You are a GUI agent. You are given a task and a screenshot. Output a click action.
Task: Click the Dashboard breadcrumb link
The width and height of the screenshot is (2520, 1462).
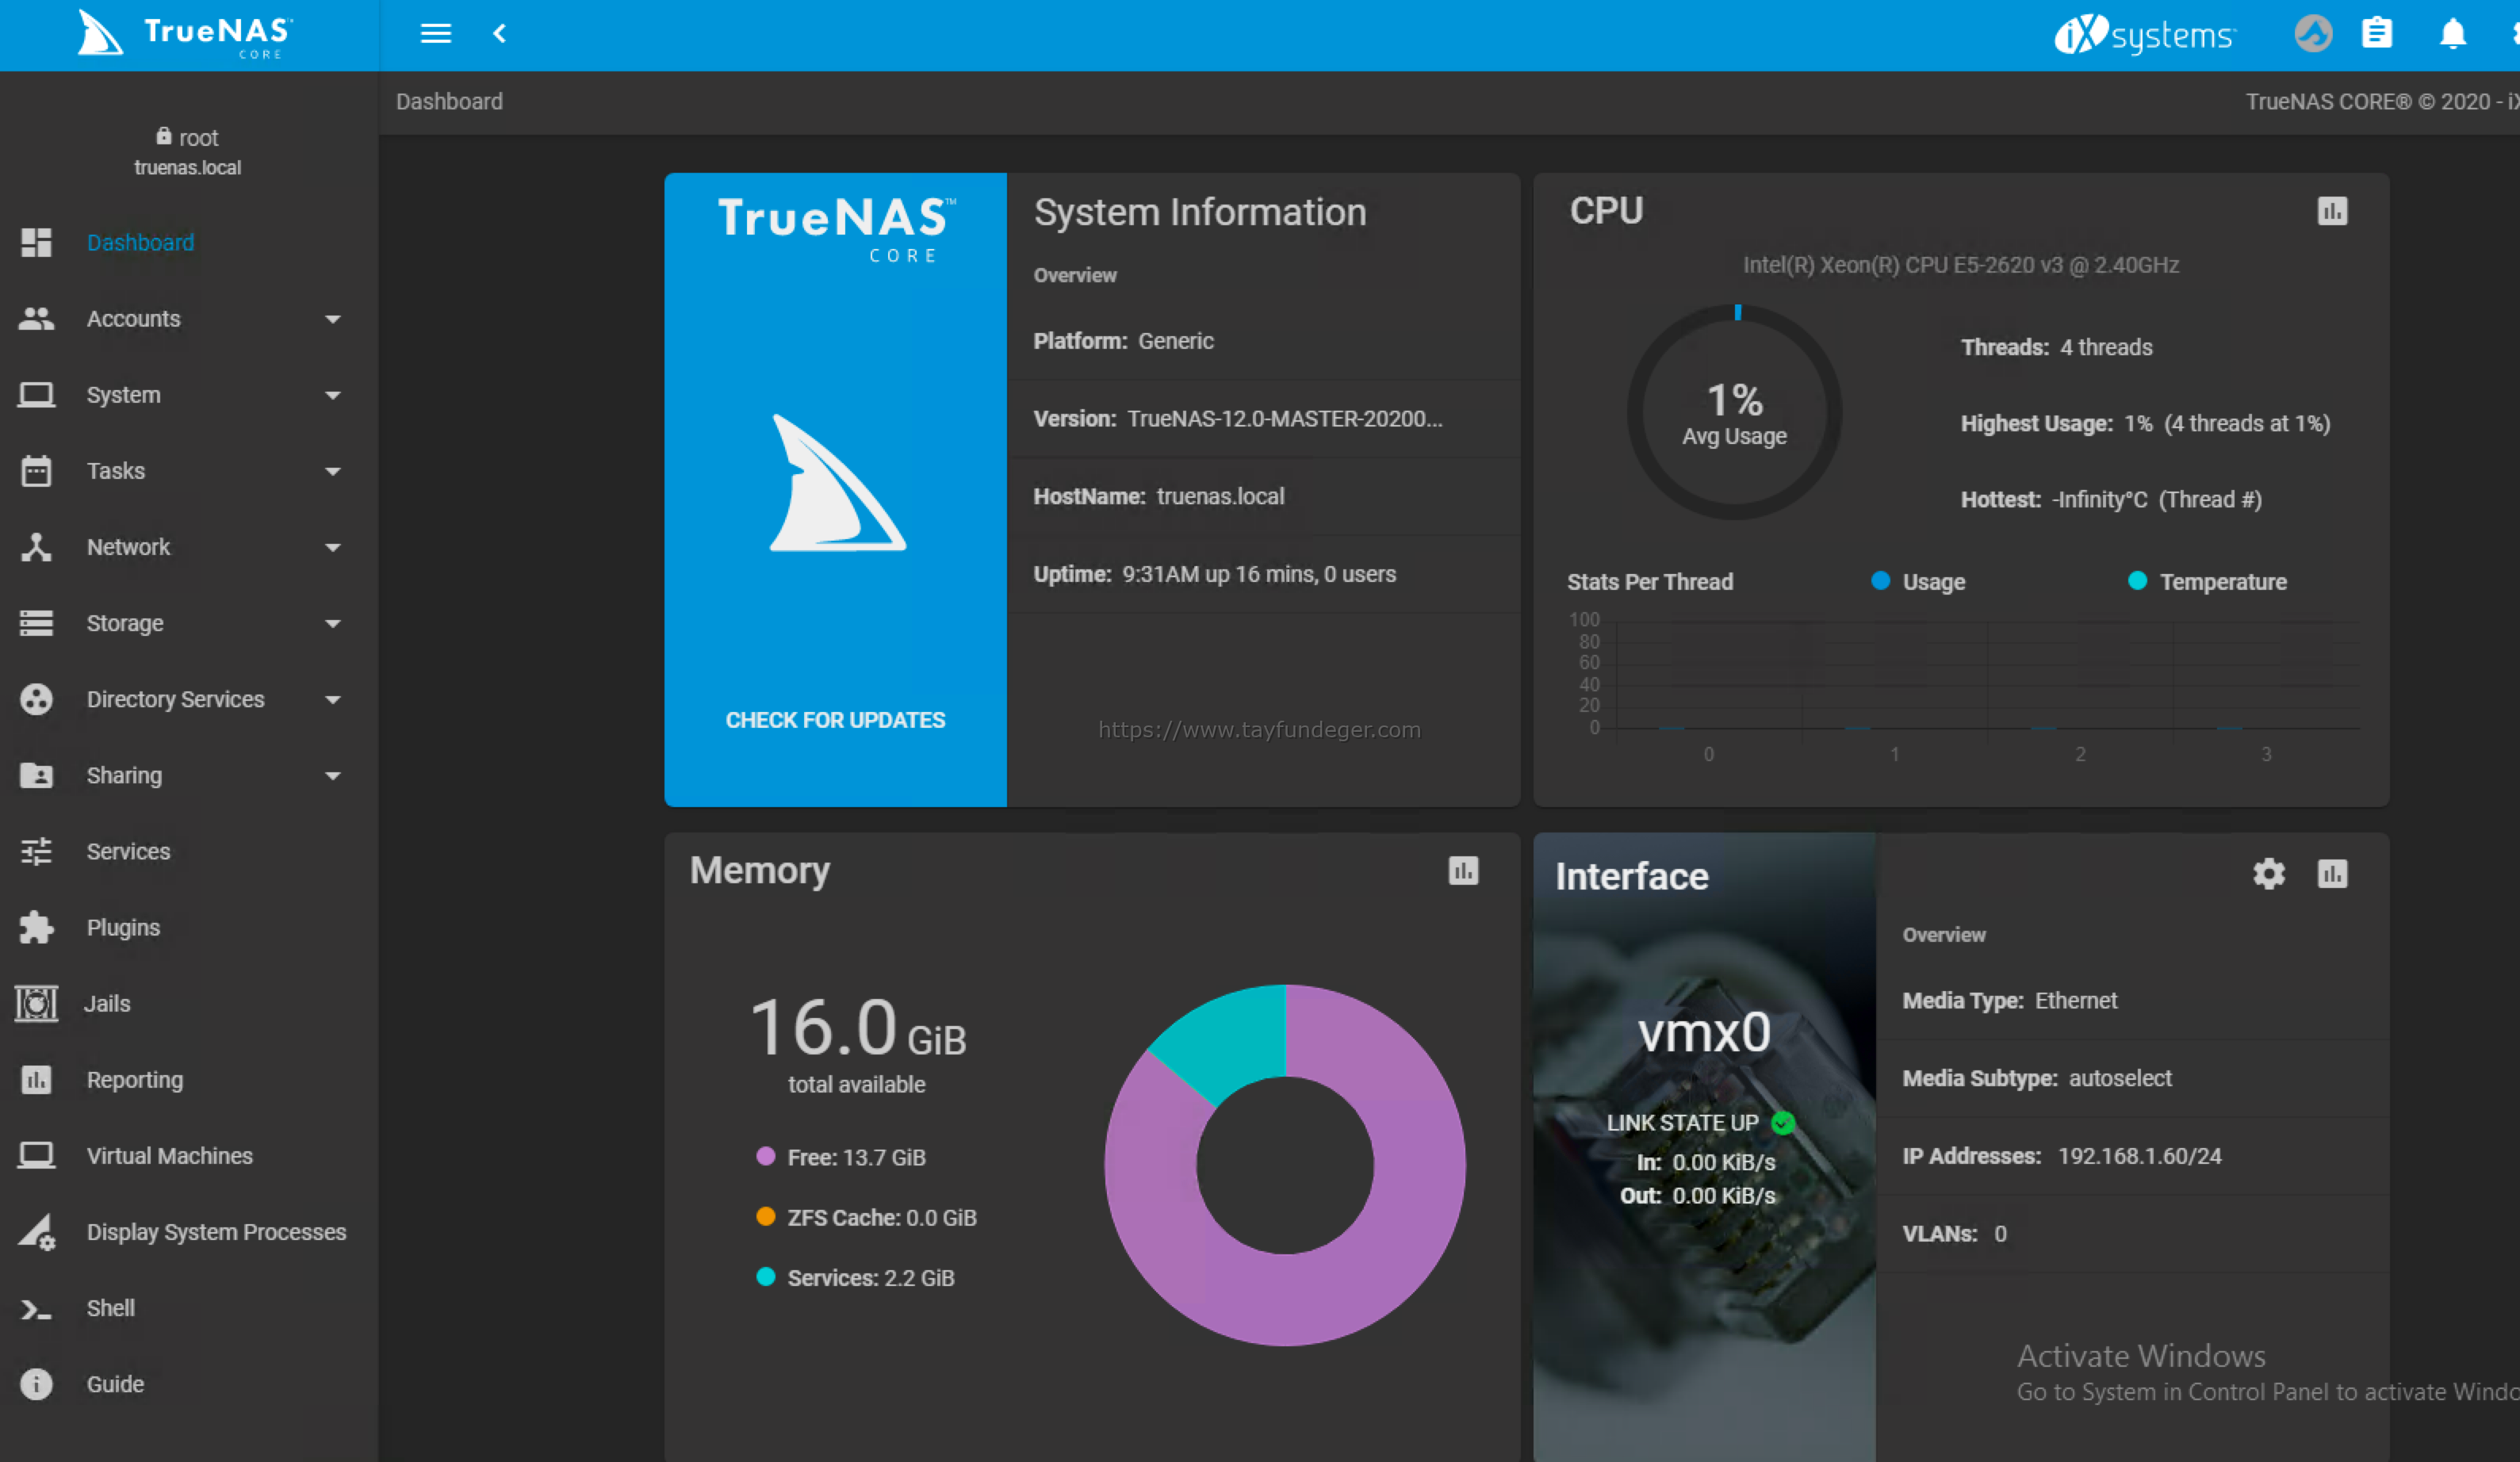(449, 101)
